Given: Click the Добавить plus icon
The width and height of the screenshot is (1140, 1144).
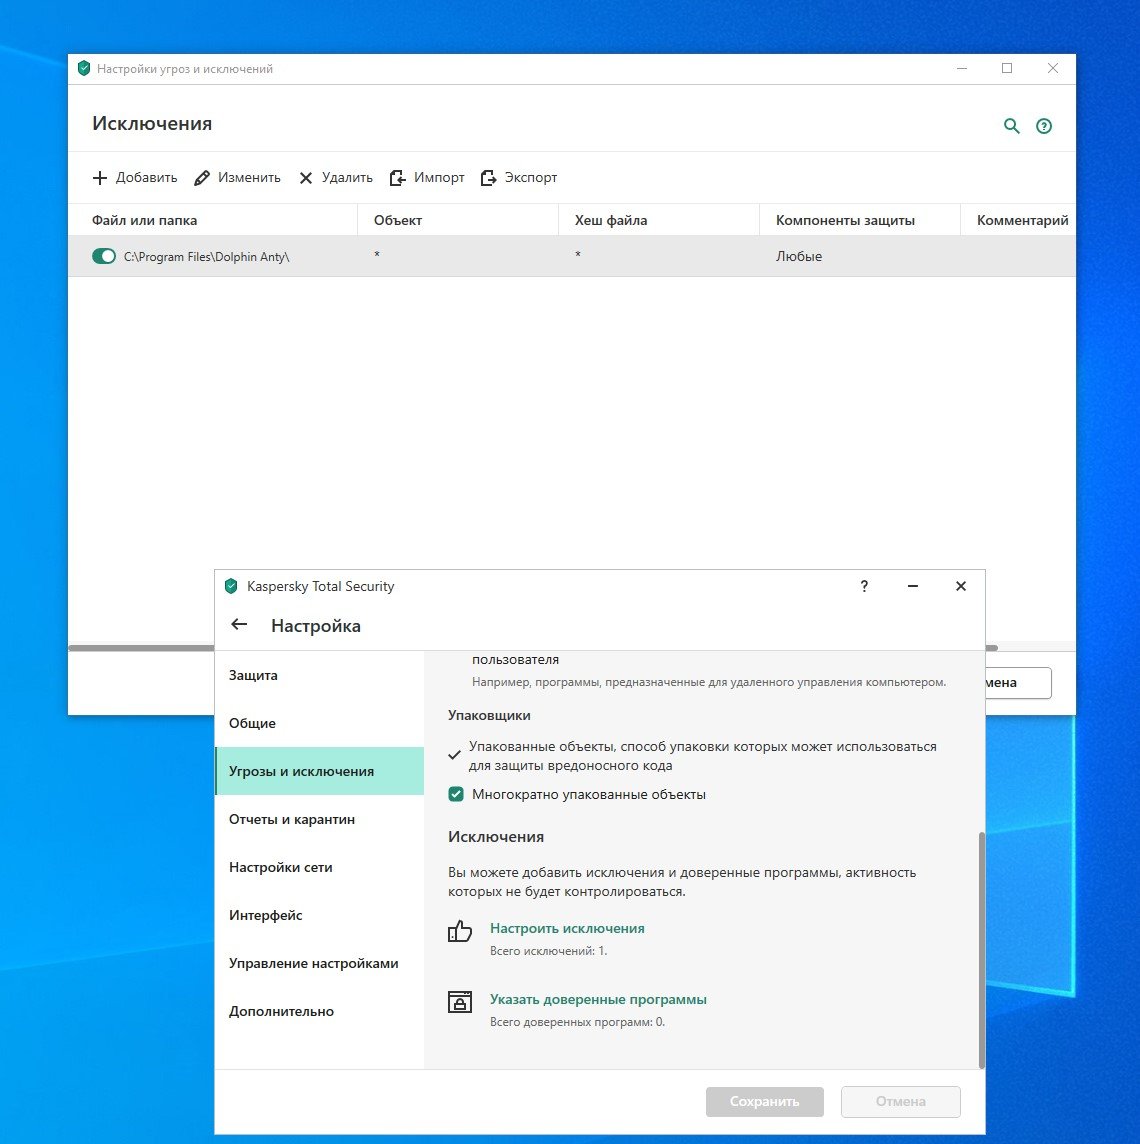Looking at the screenshot, I should coord(100,177).
